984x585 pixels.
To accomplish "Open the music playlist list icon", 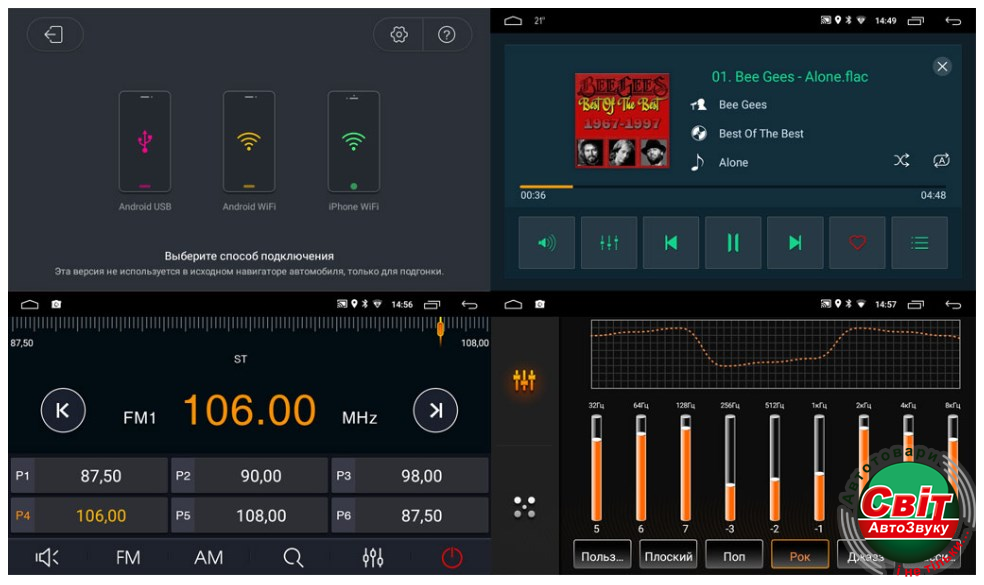I will tap(919, 243).
